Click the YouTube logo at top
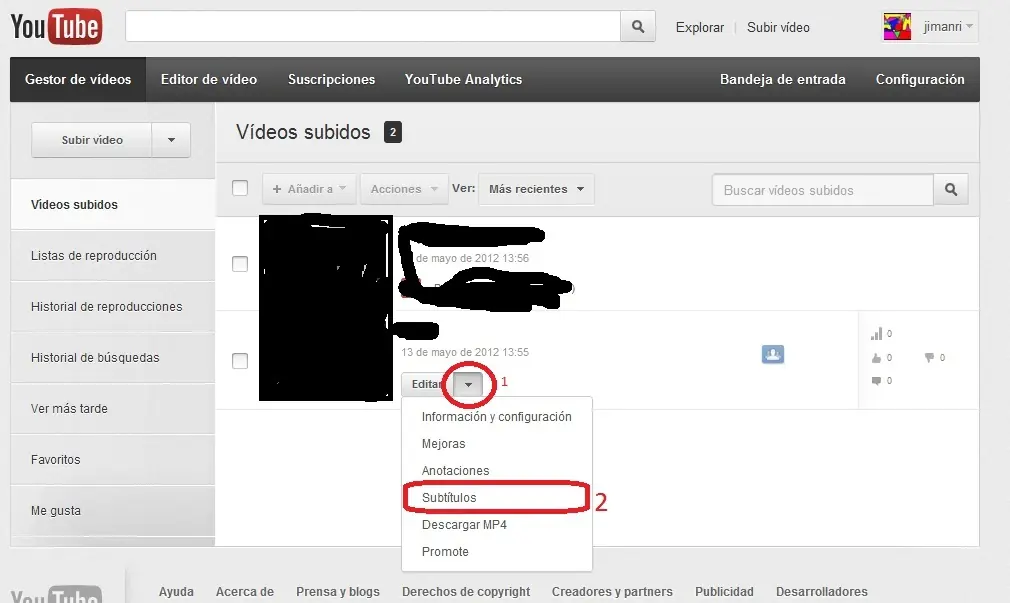The width and height of the screenshot is (1010, 603). tap(56, 26)
